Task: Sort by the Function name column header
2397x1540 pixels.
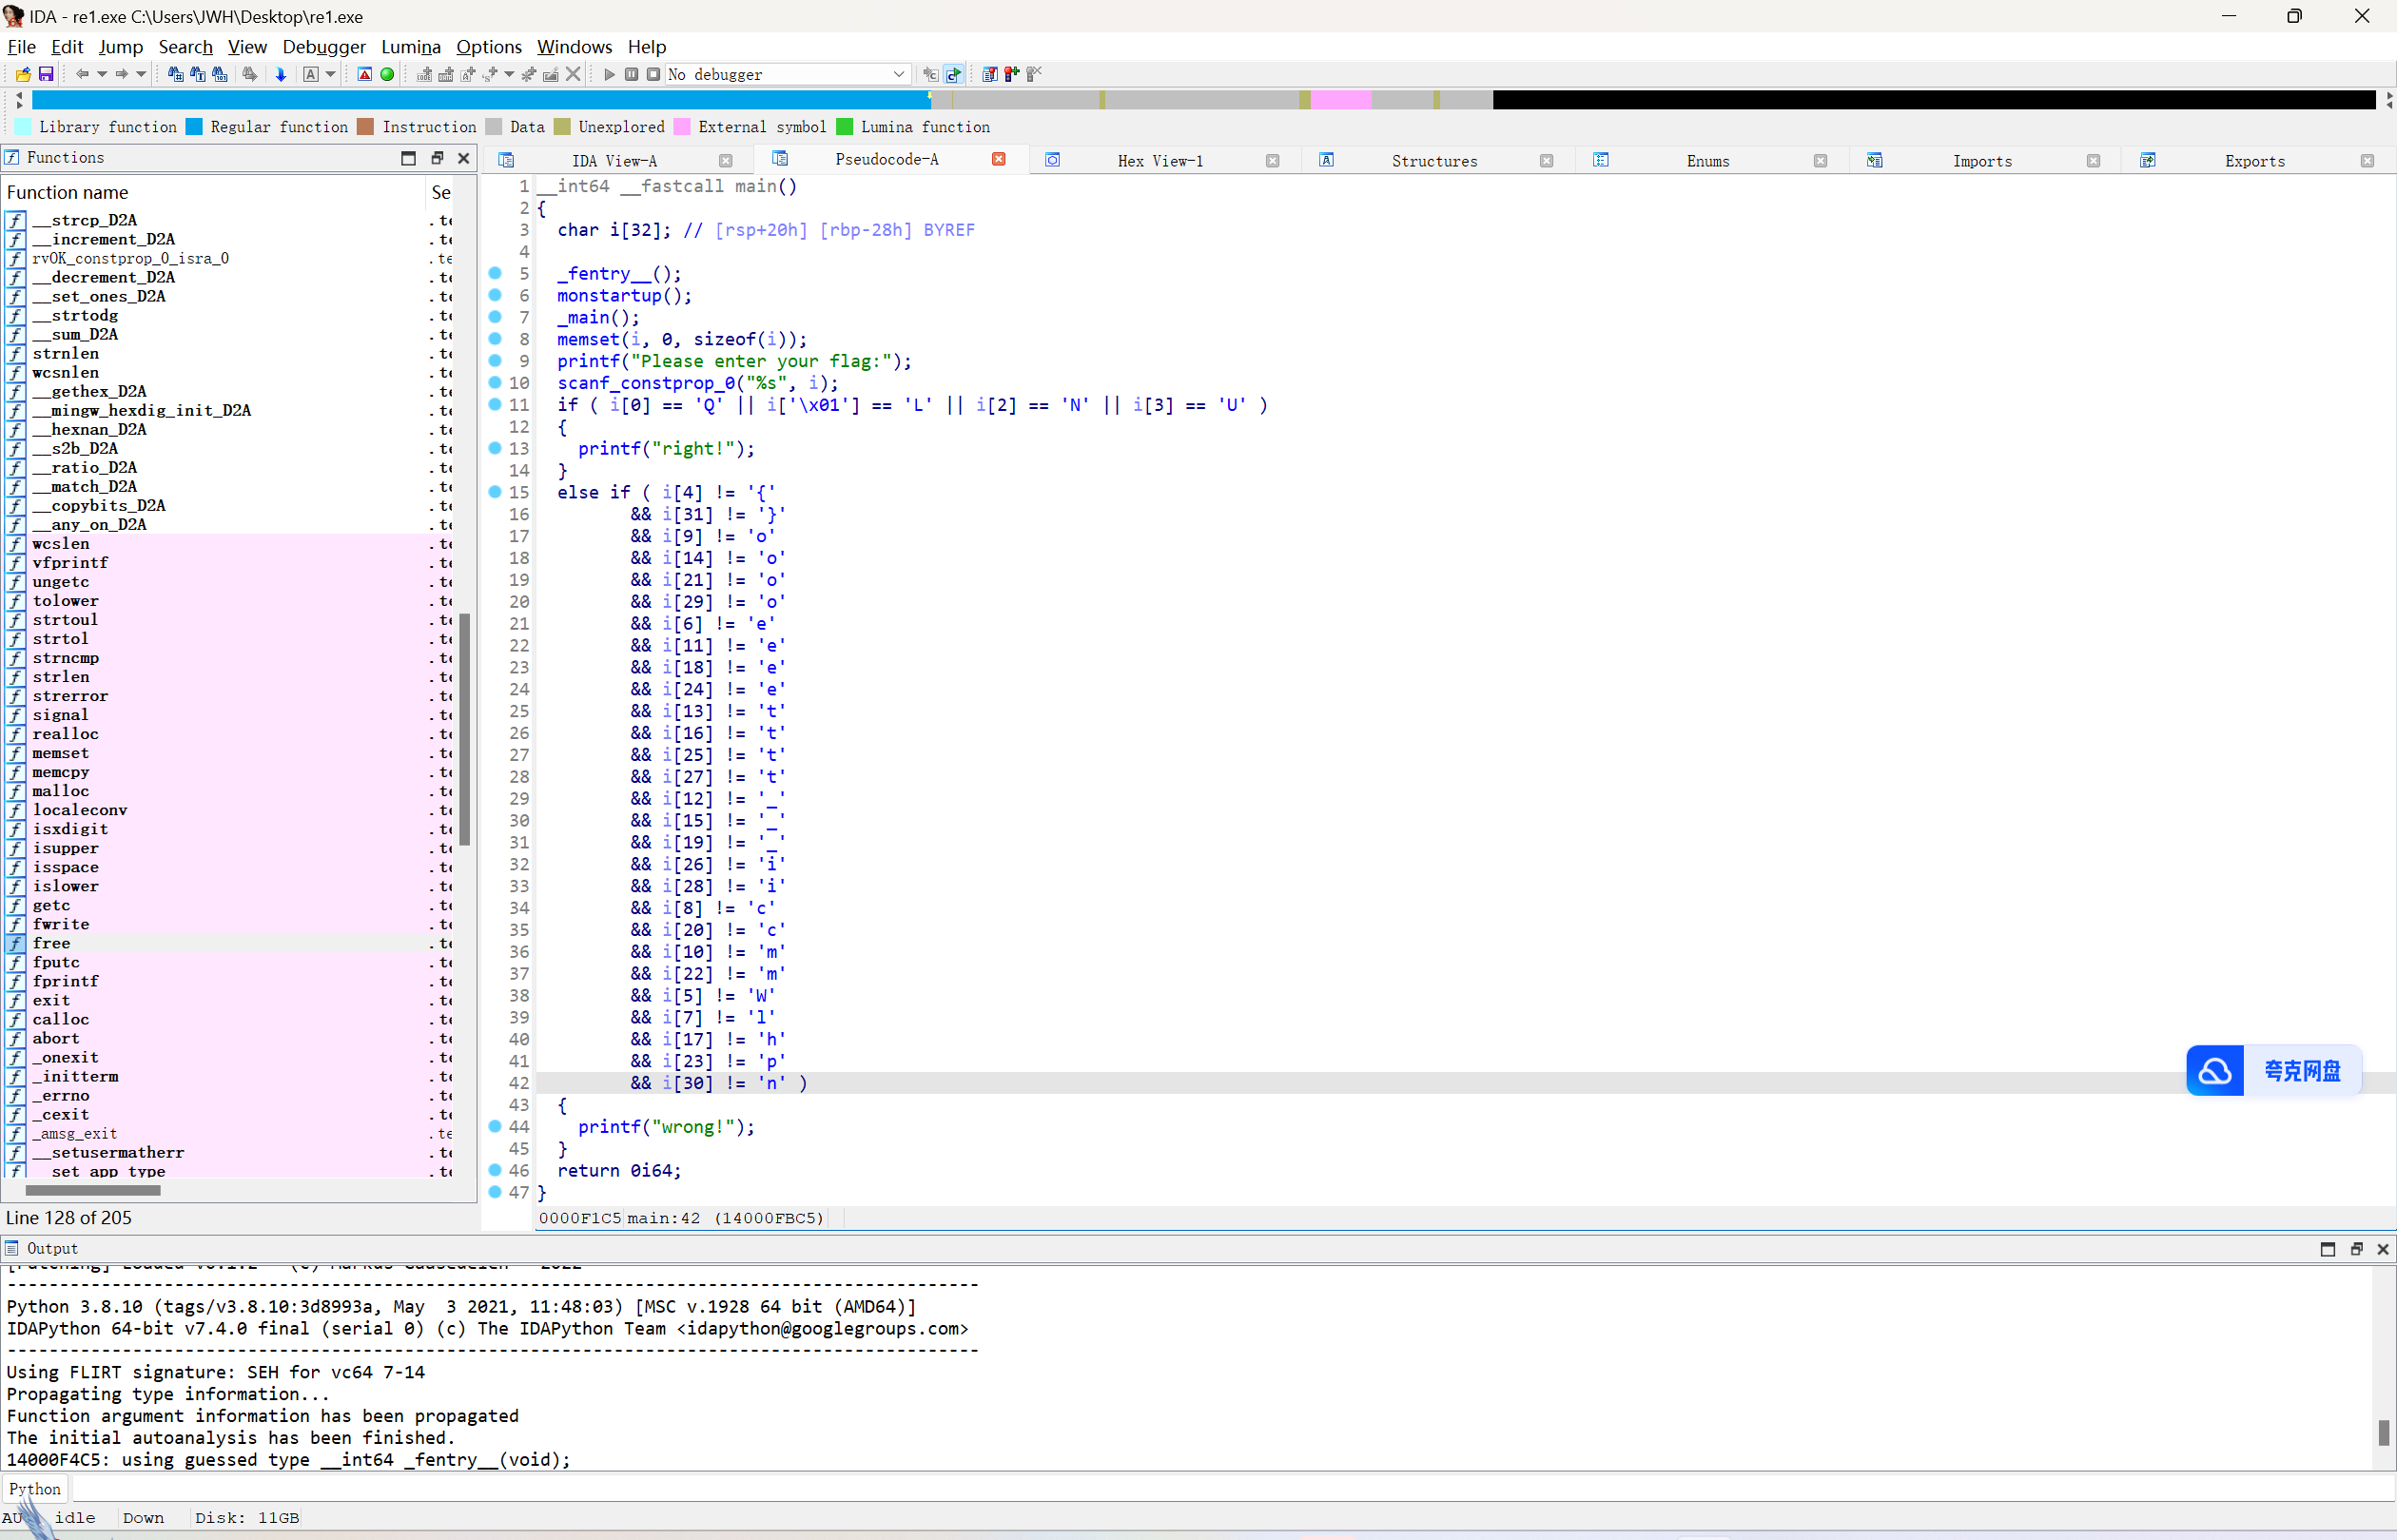Action: pos(215,192)
